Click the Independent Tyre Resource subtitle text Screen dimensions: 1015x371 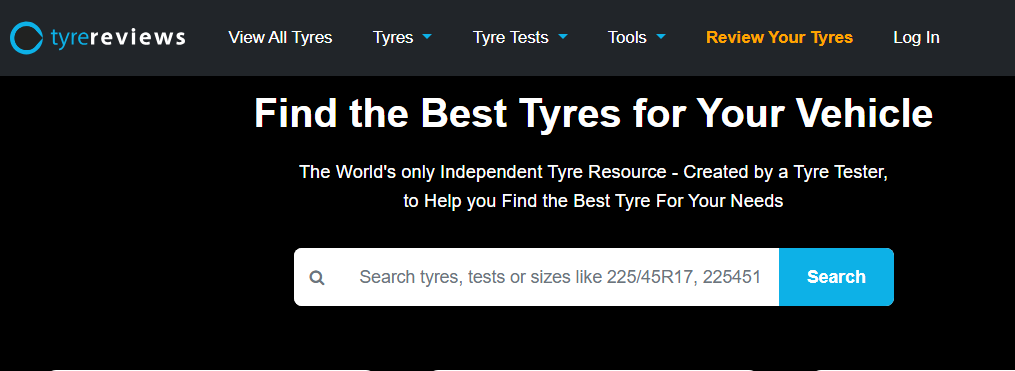point(593,186)
